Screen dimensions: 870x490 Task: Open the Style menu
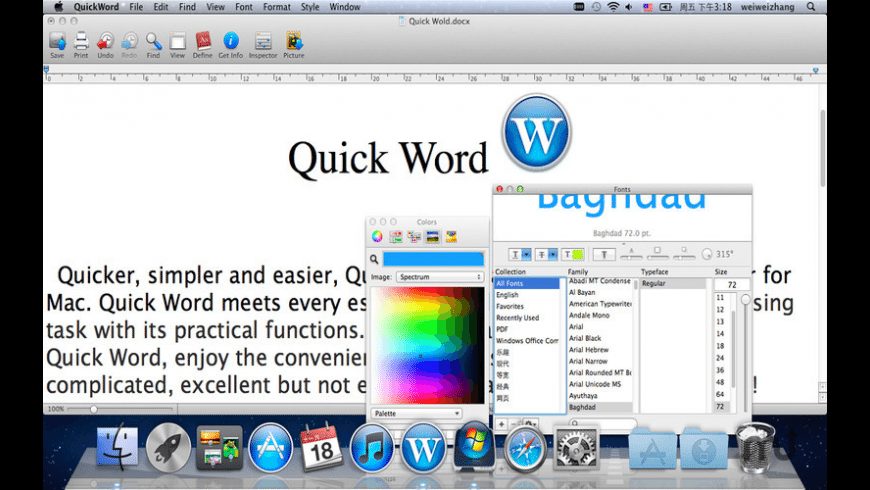point(310,7)
